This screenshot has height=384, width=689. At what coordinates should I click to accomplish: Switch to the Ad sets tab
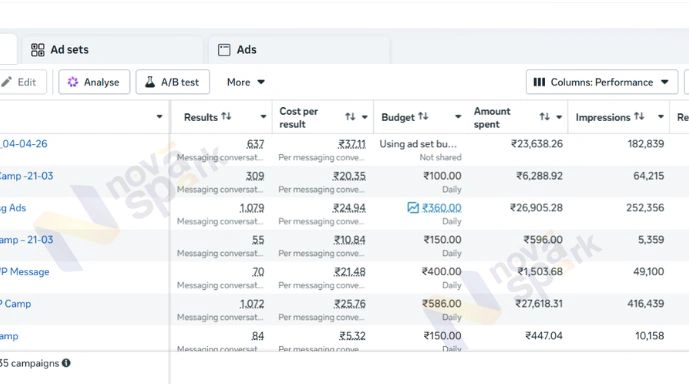coord(112,50)
